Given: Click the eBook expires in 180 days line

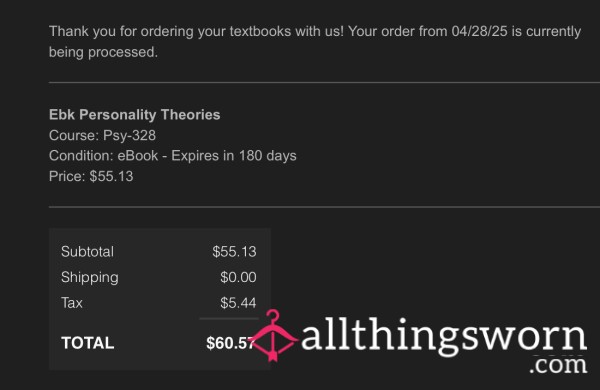Looking at the screenshot, I should click(x=173, y=156).
